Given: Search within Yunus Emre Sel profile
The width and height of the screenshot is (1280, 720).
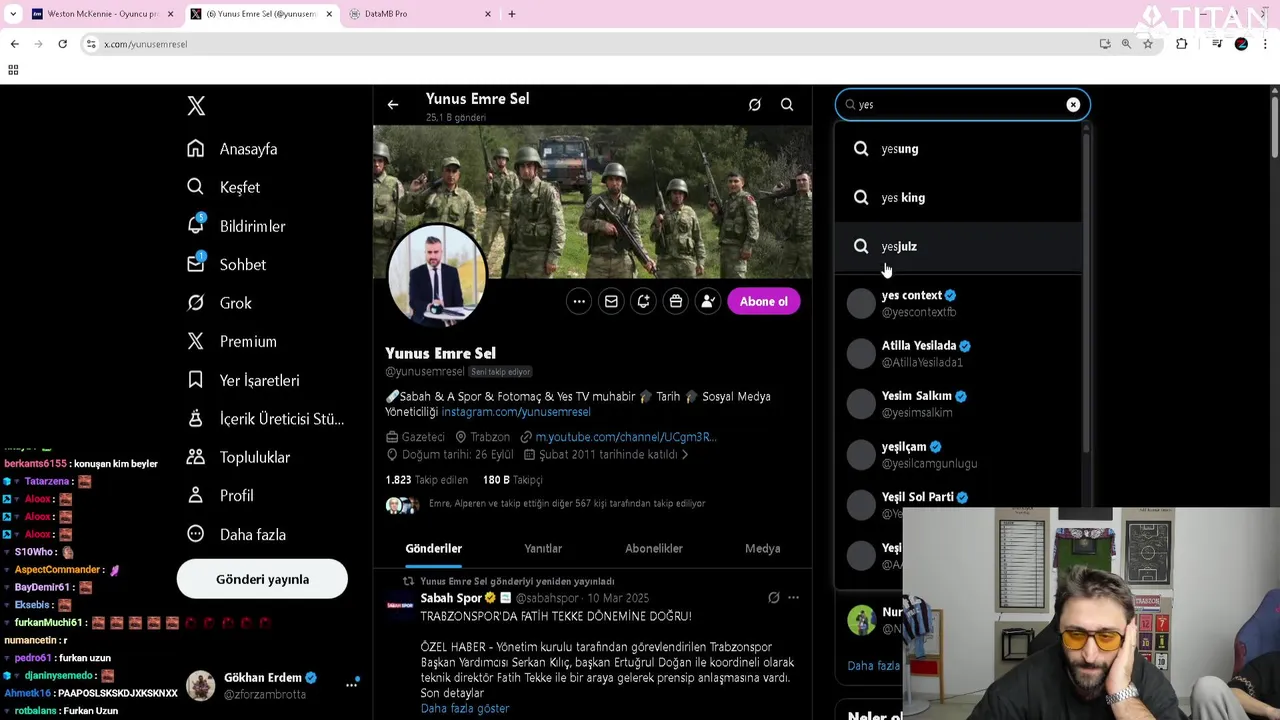Looking at the screenshot, I should tap(787, 104).
